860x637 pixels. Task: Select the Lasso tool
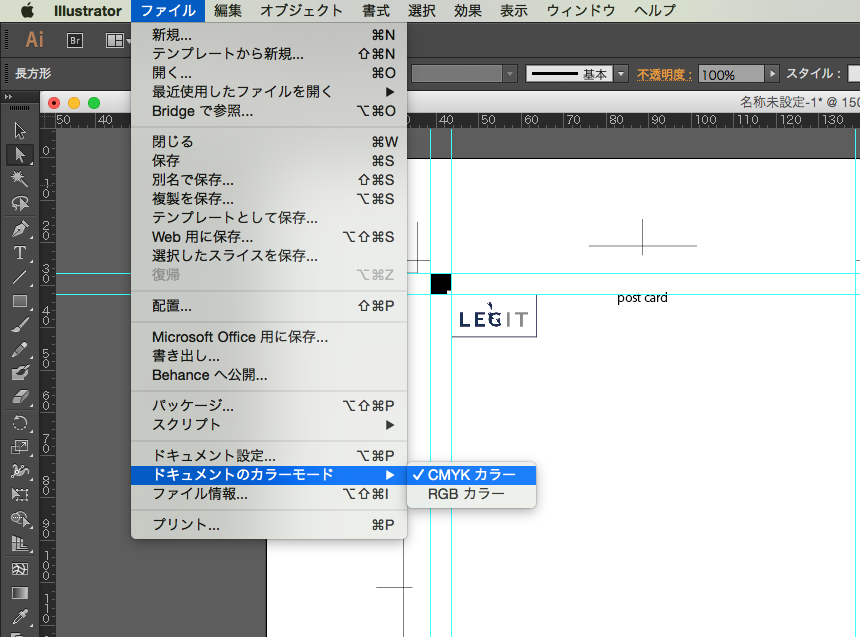tap(20, 203)
